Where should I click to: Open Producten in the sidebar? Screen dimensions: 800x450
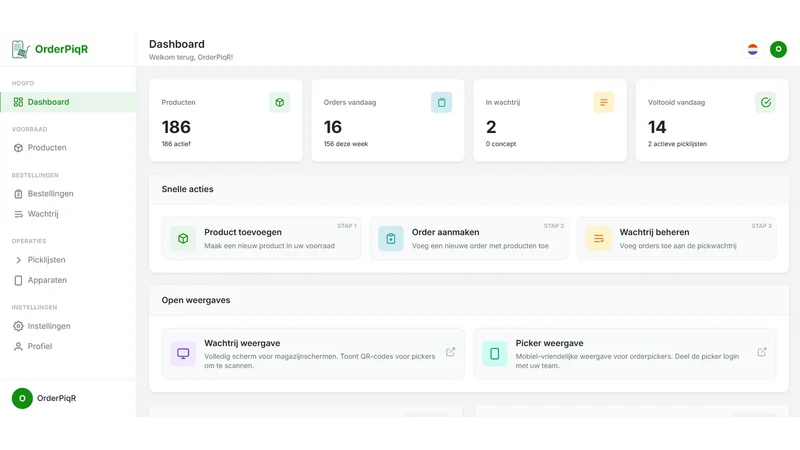[x=68, y=147]
